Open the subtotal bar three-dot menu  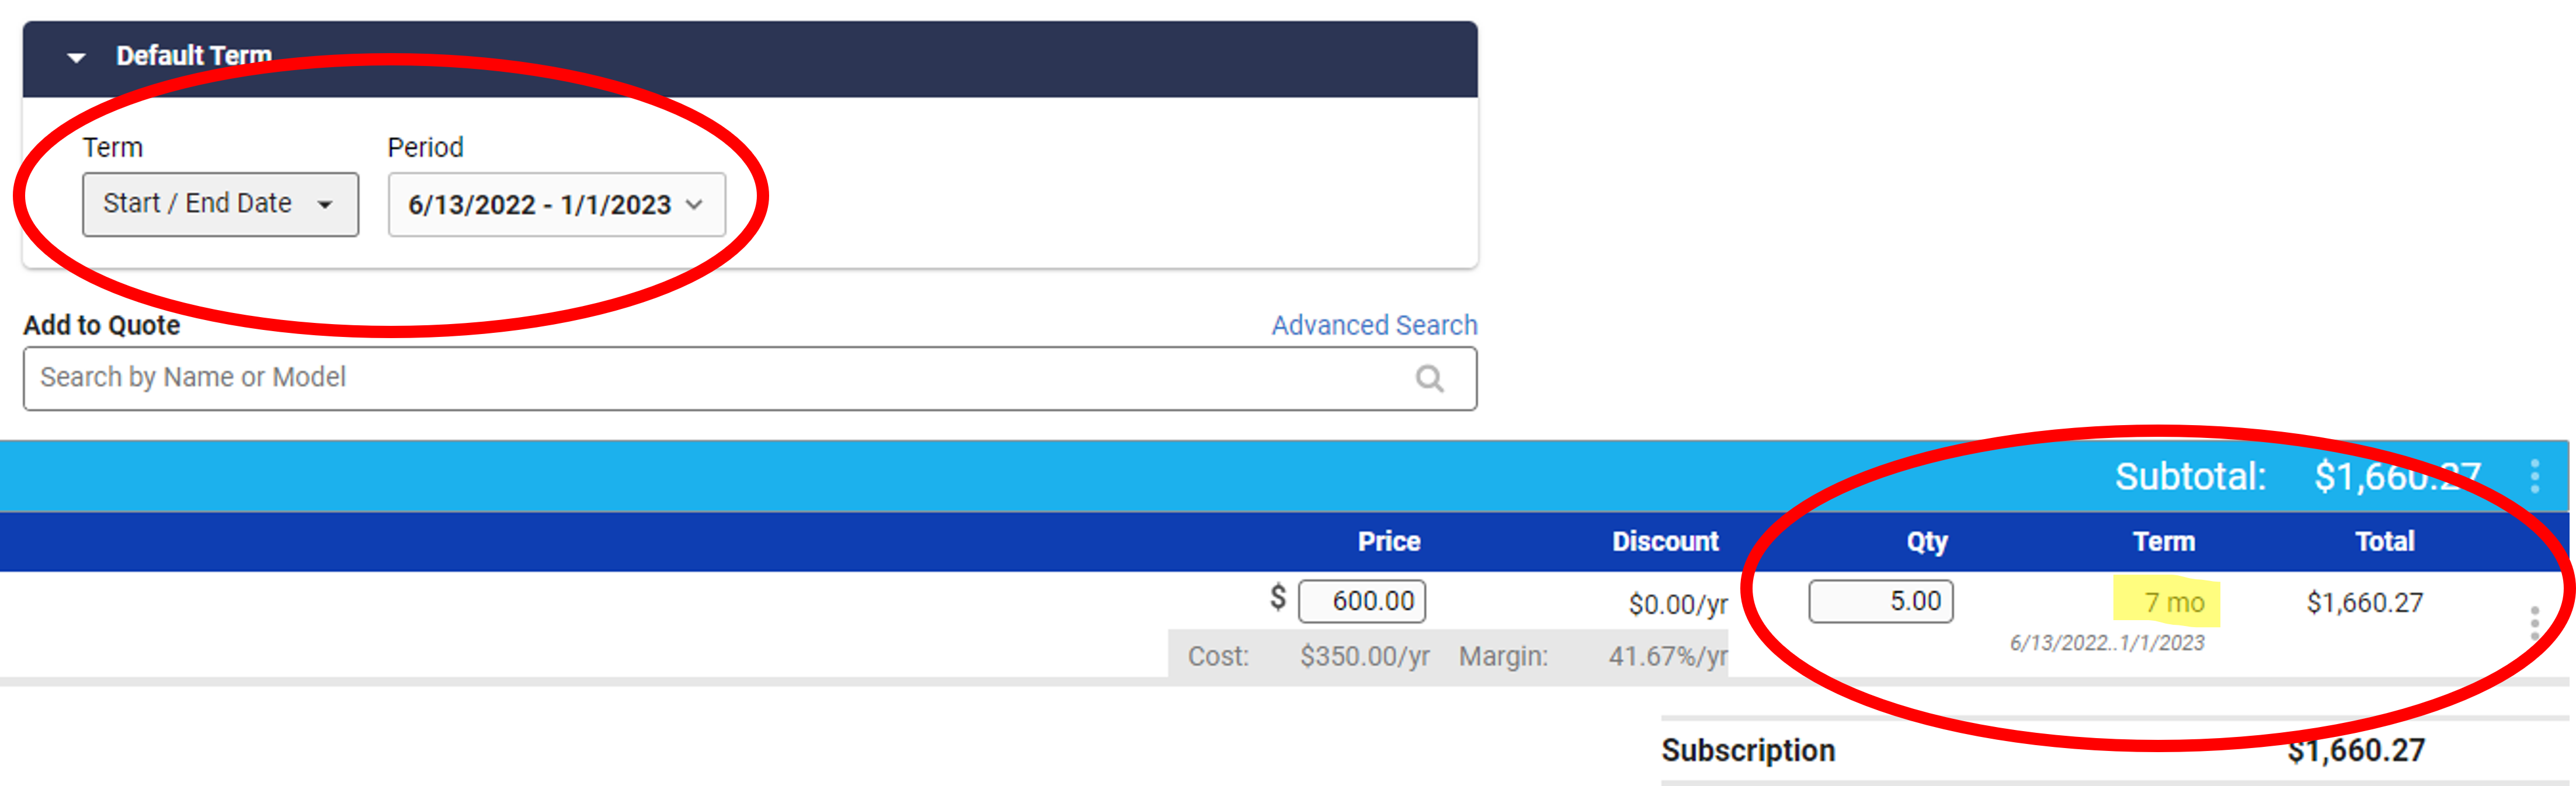pos(2535,476)
